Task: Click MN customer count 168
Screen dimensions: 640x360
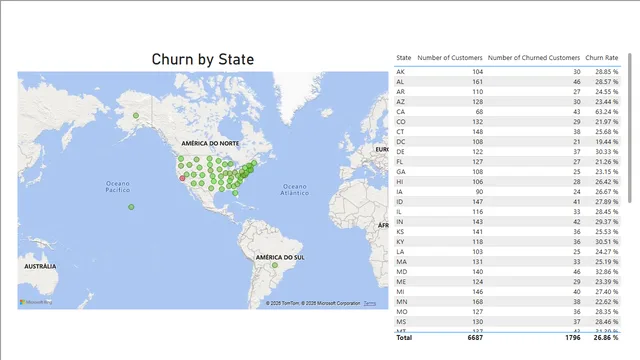Action: (477, 302)
